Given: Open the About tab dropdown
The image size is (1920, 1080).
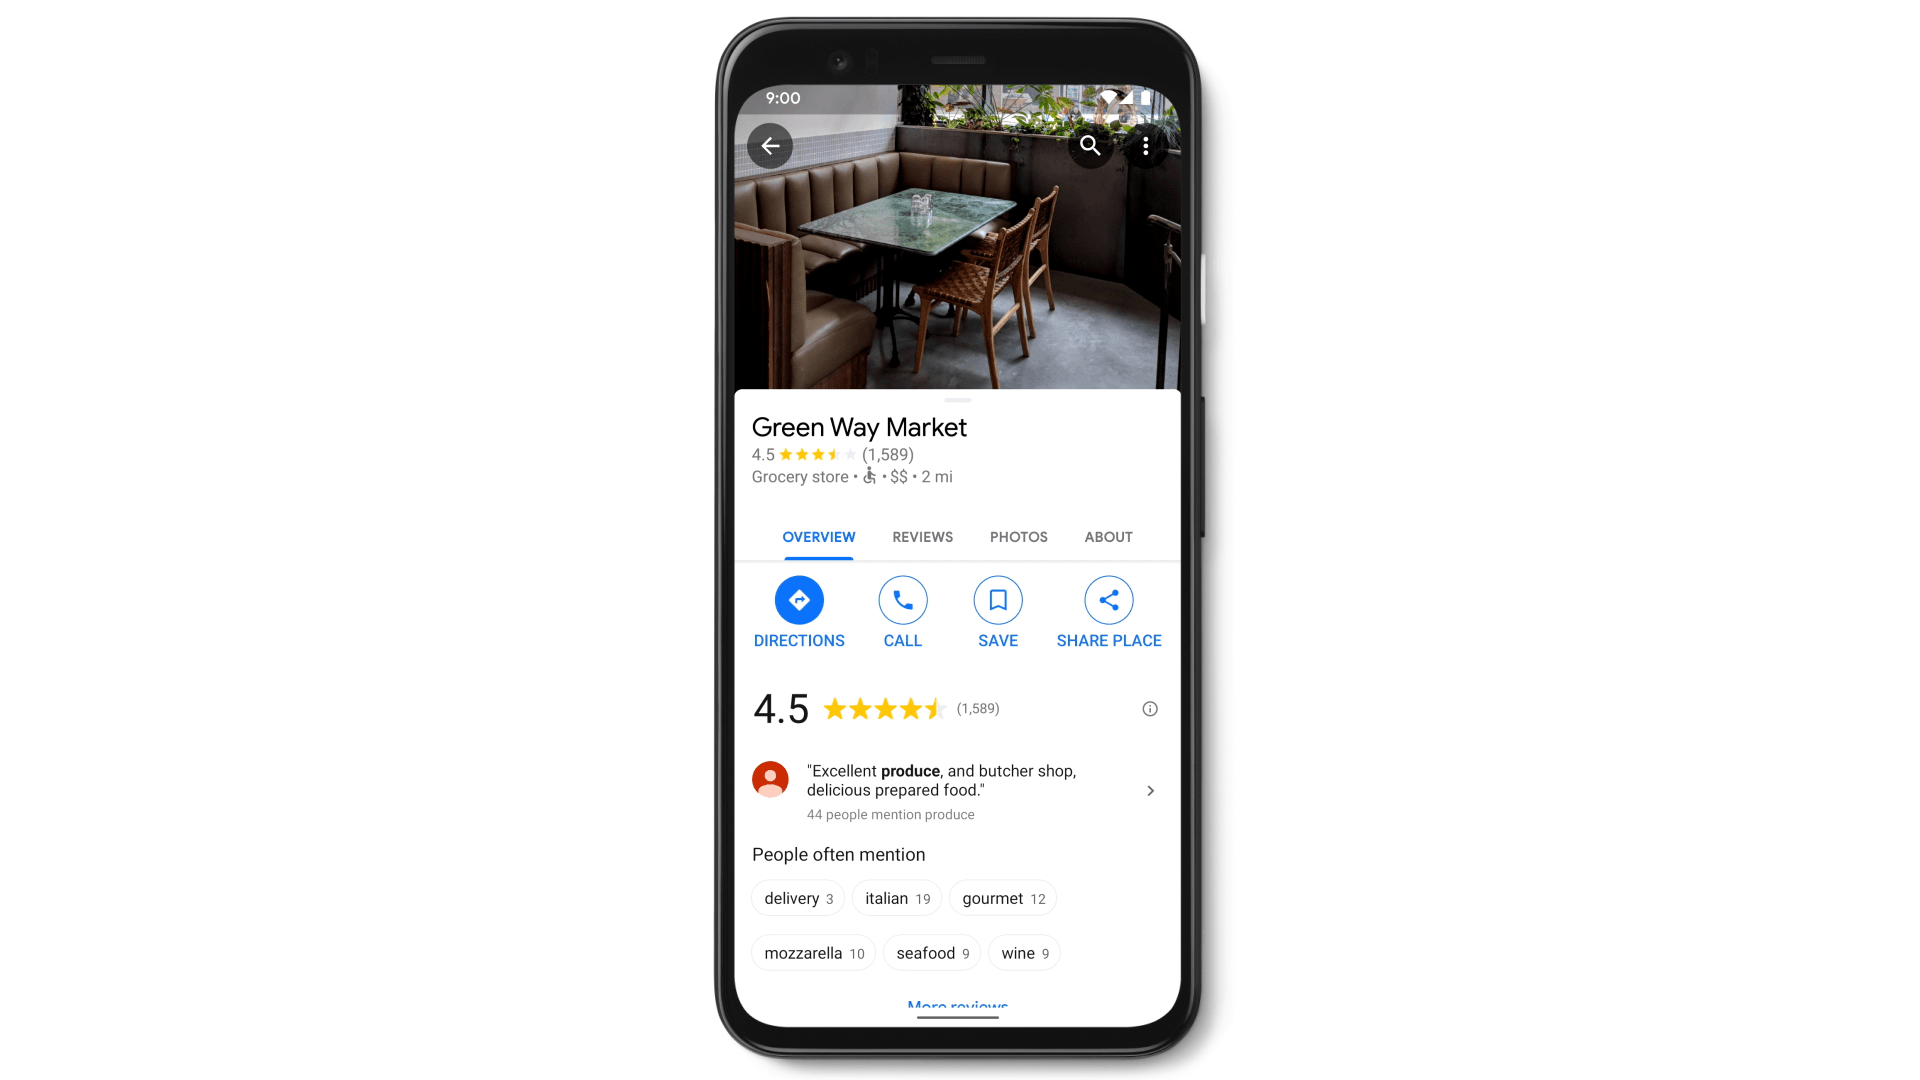Looking at the screenshot, I should tap(1108, 535).
